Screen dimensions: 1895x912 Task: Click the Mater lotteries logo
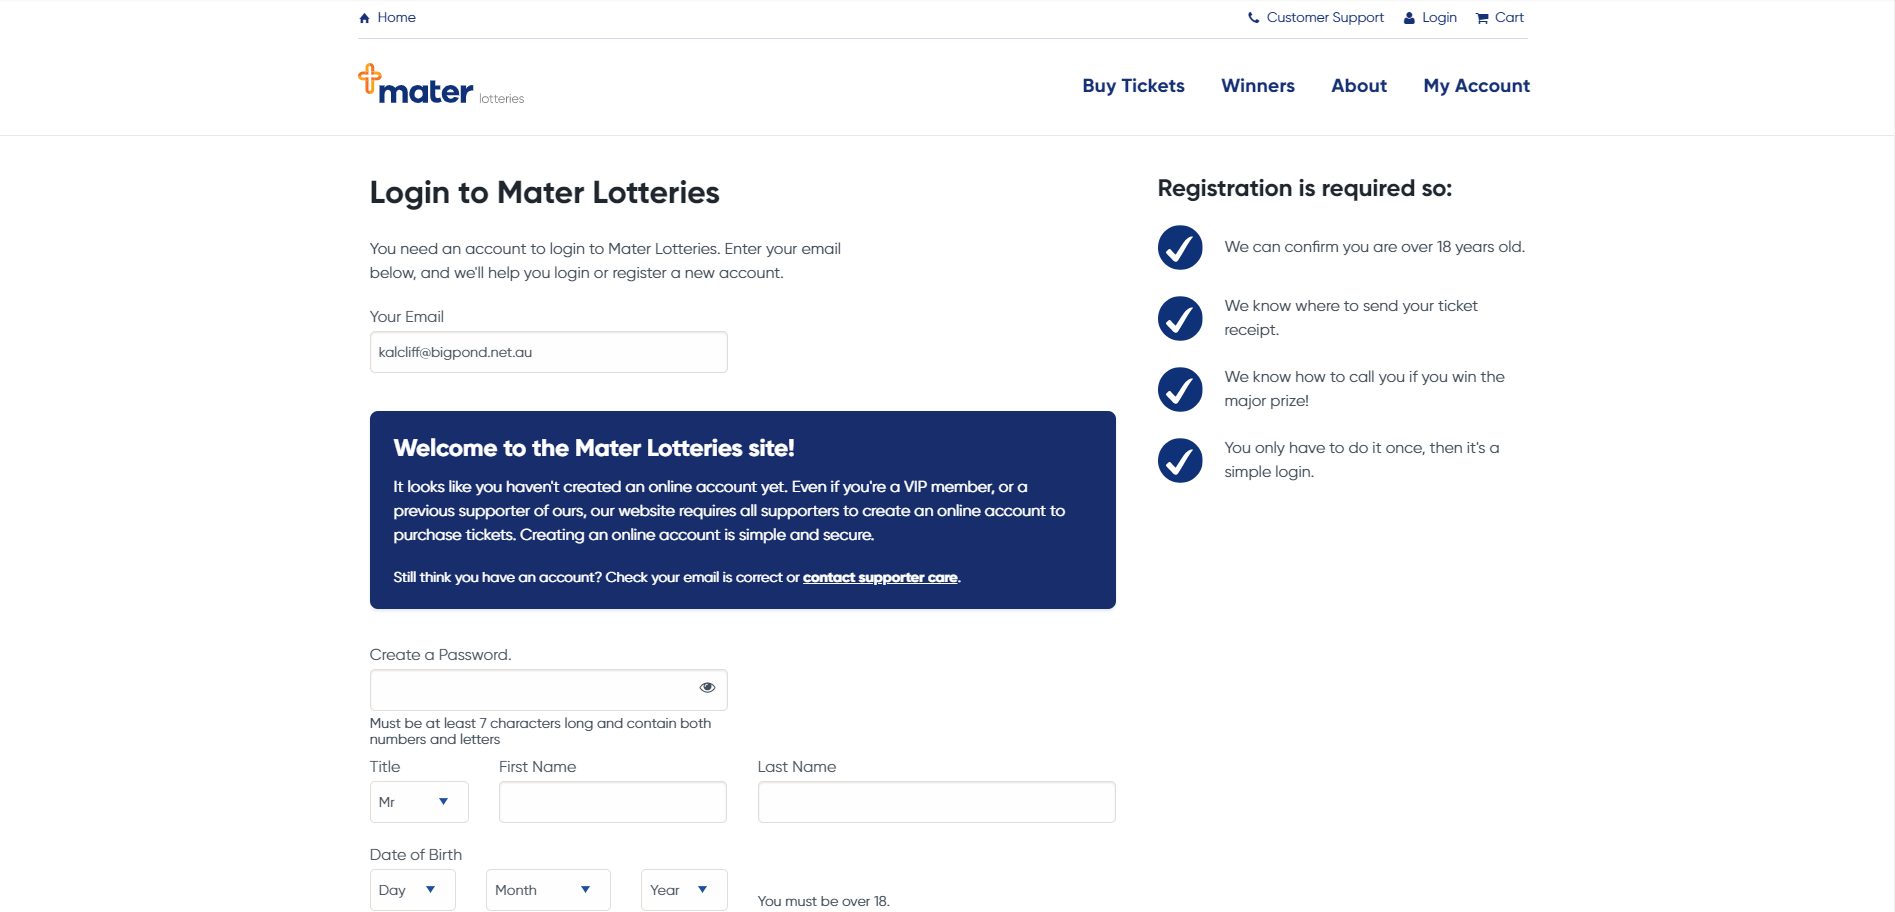(441, 85)
